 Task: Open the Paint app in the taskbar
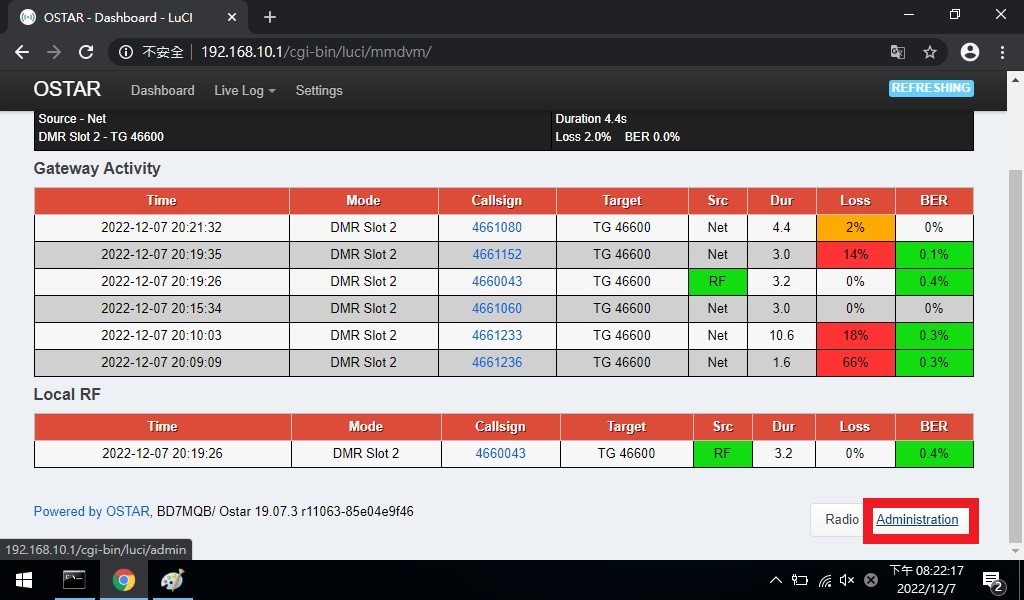172,580
